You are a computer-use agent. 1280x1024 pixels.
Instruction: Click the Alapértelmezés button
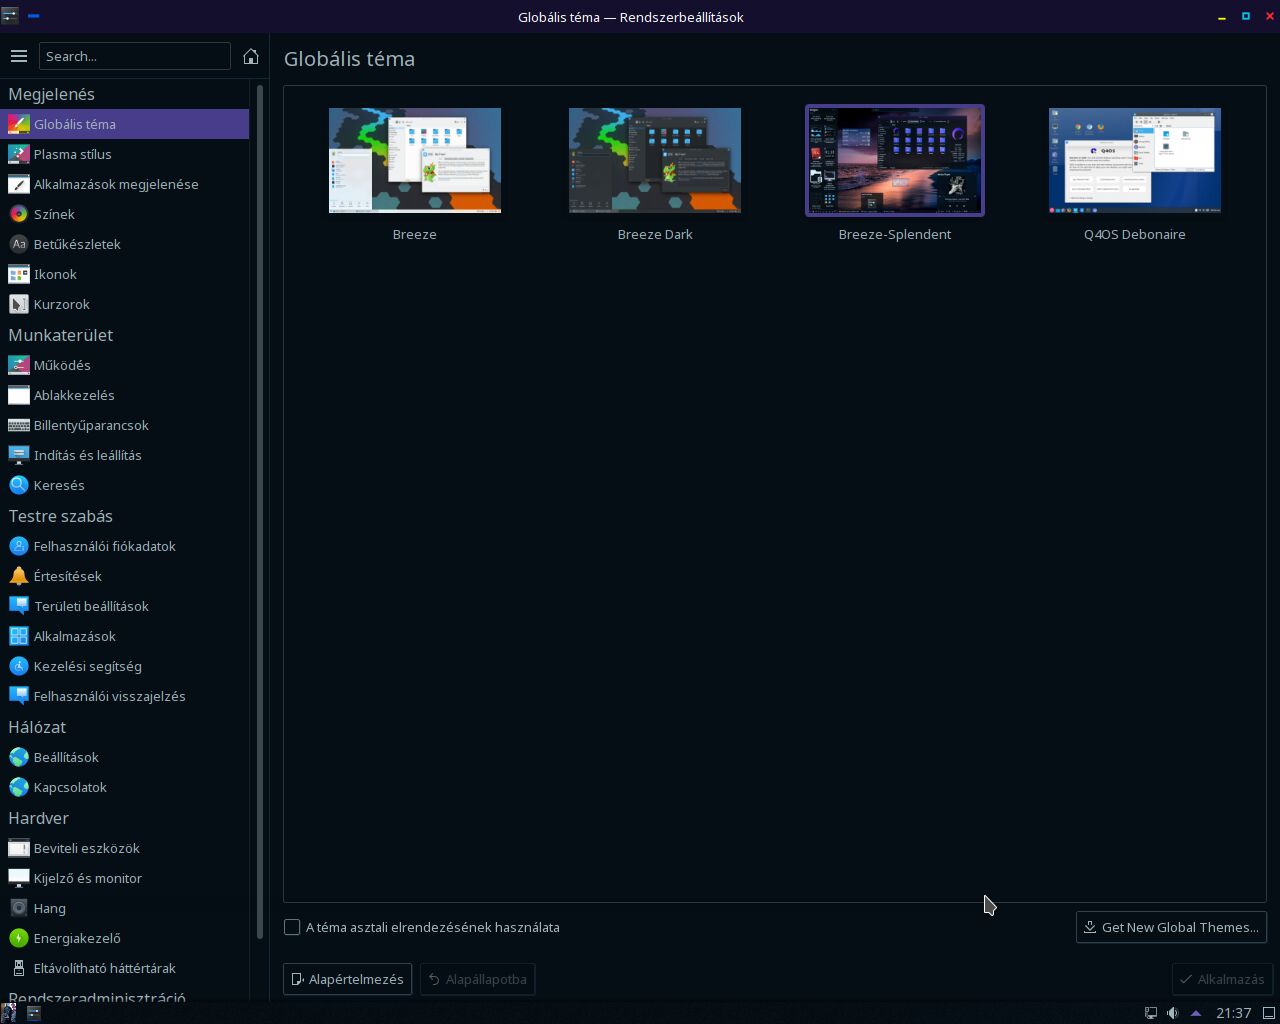pyautogui.click(x=347, y=979)
